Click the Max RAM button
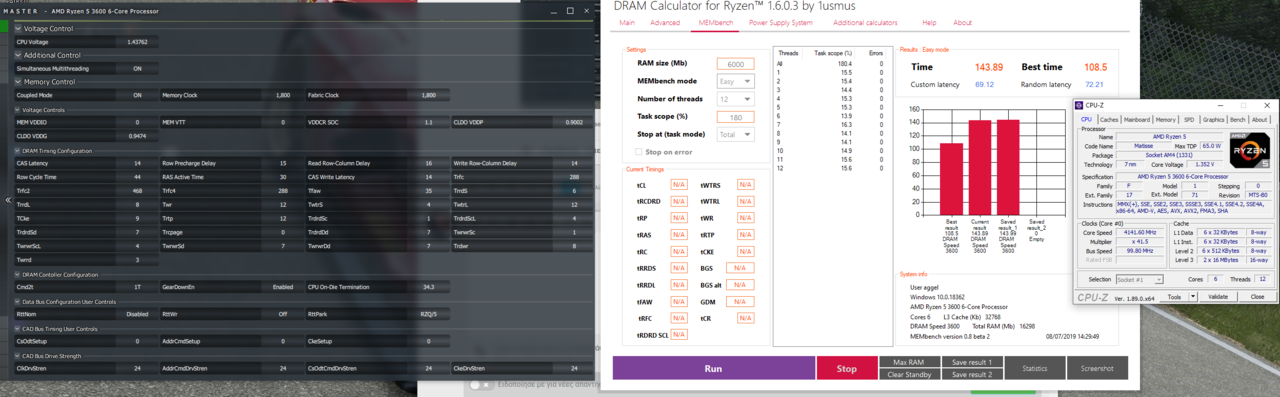Screen dimensions: 1280x397 point(909,362)
